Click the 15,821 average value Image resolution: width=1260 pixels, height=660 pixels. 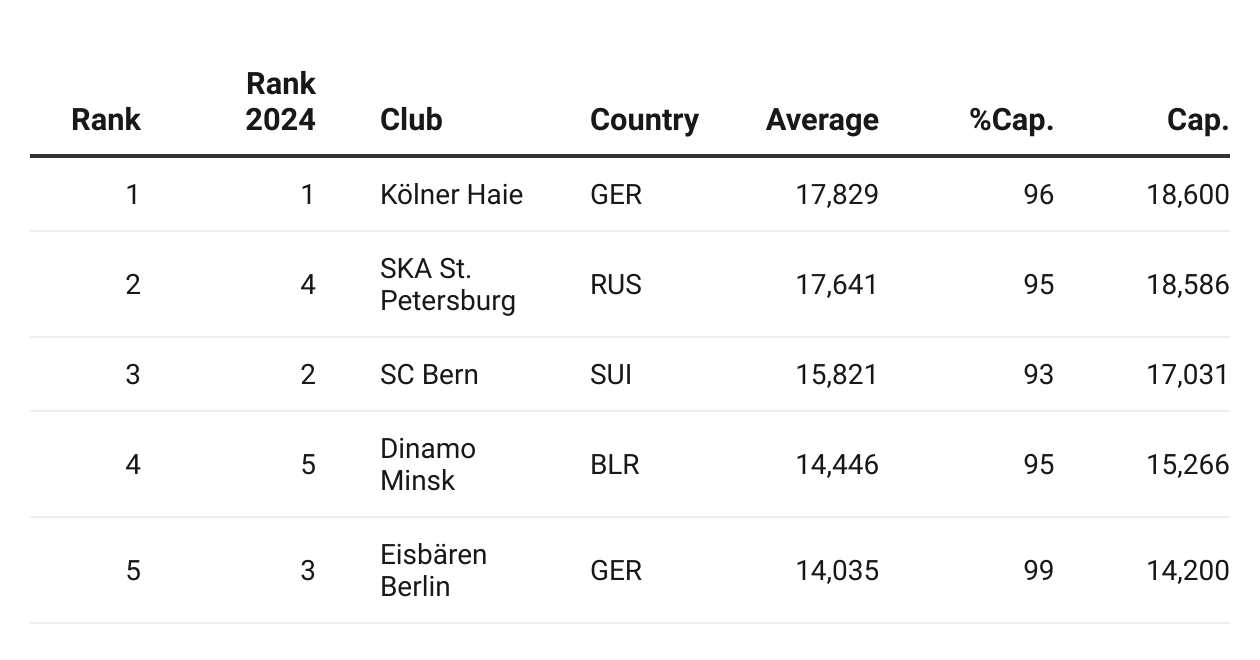coord(837,375)
